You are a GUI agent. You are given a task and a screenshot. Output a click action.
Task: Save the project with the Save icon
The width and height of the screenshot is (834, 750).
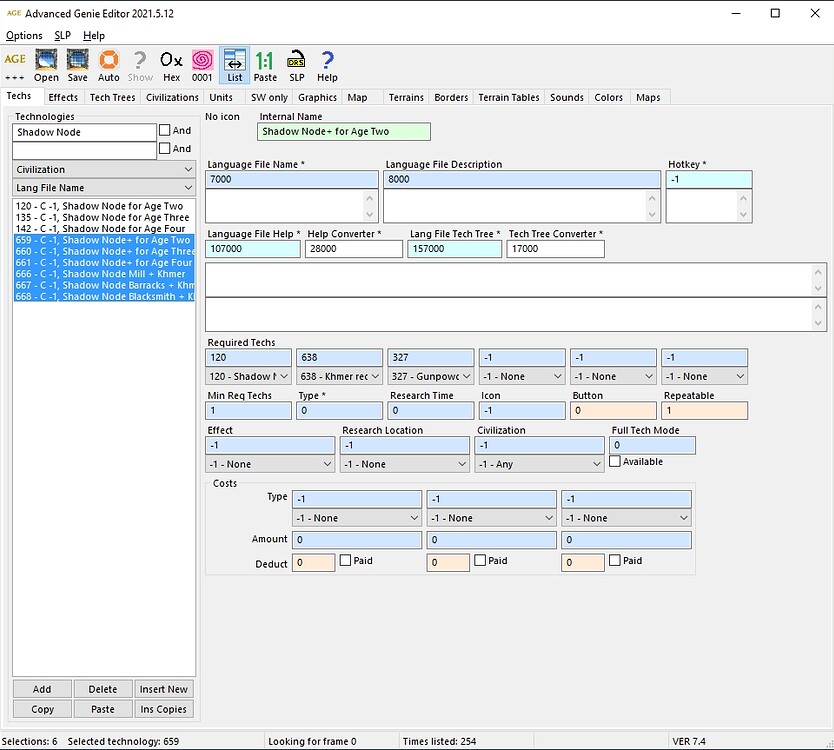77,64
